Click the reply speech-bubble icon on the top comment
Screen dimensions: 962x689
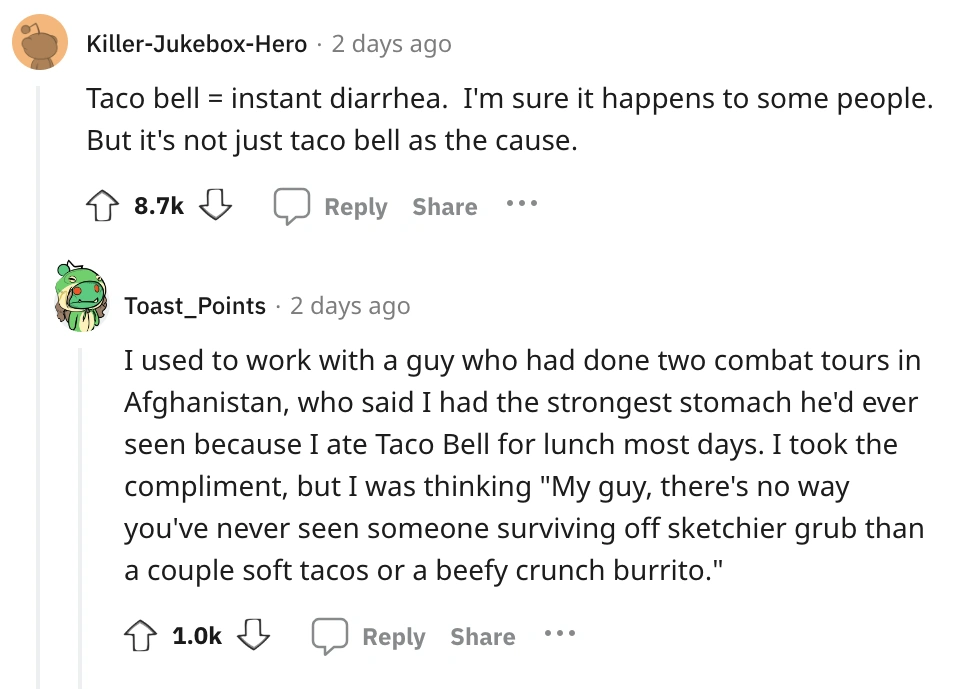[x=292, y=205]
